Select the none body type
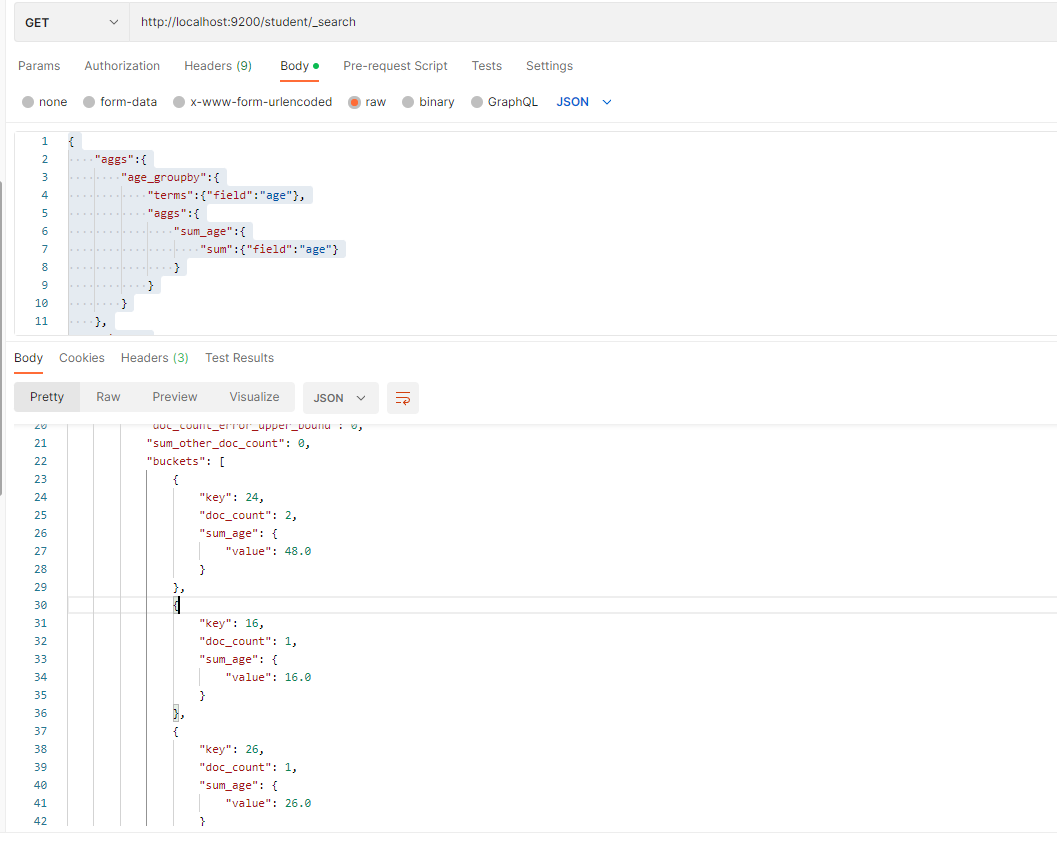The image size is (1057, 851). [x=44, y=102]
